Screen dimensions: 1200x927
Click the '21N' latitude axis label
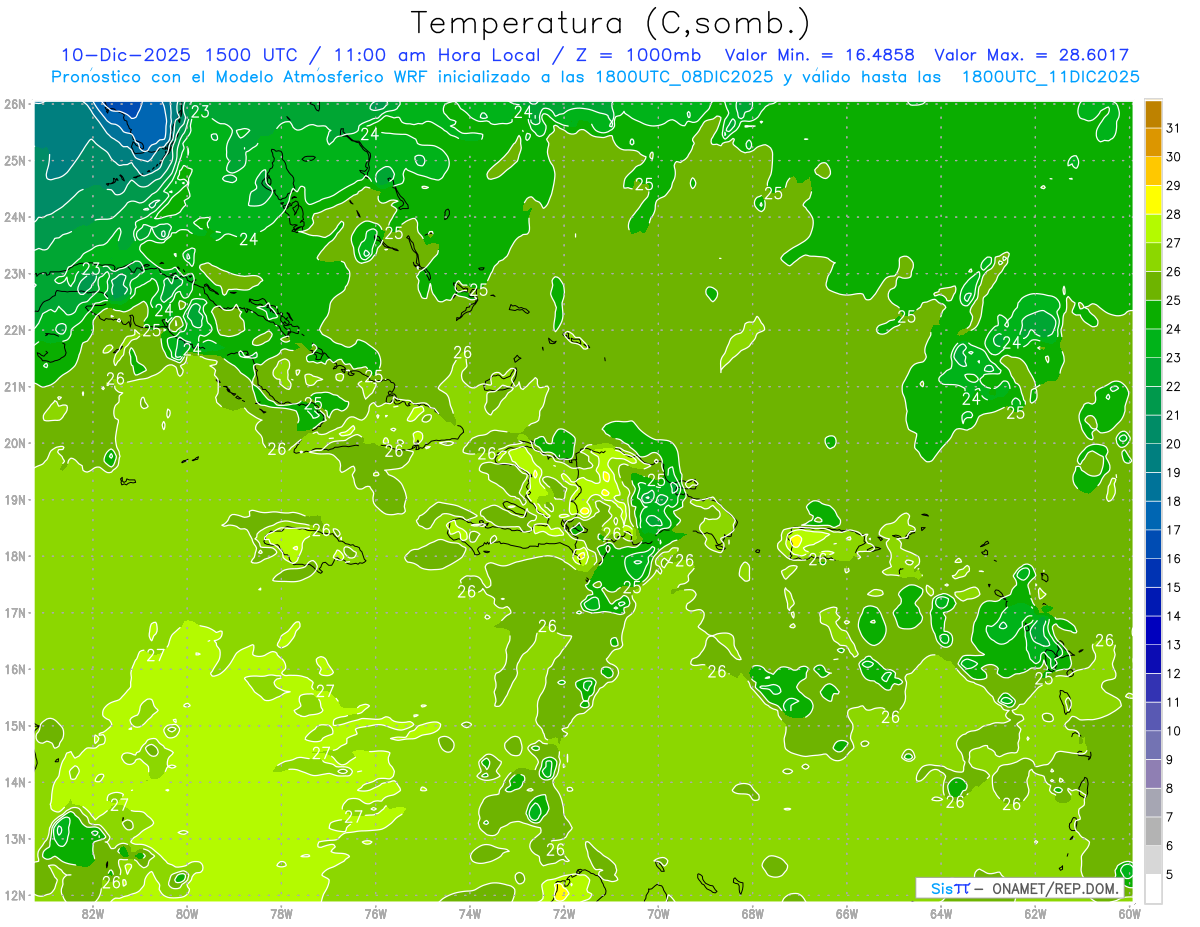(x=14, y=386)
